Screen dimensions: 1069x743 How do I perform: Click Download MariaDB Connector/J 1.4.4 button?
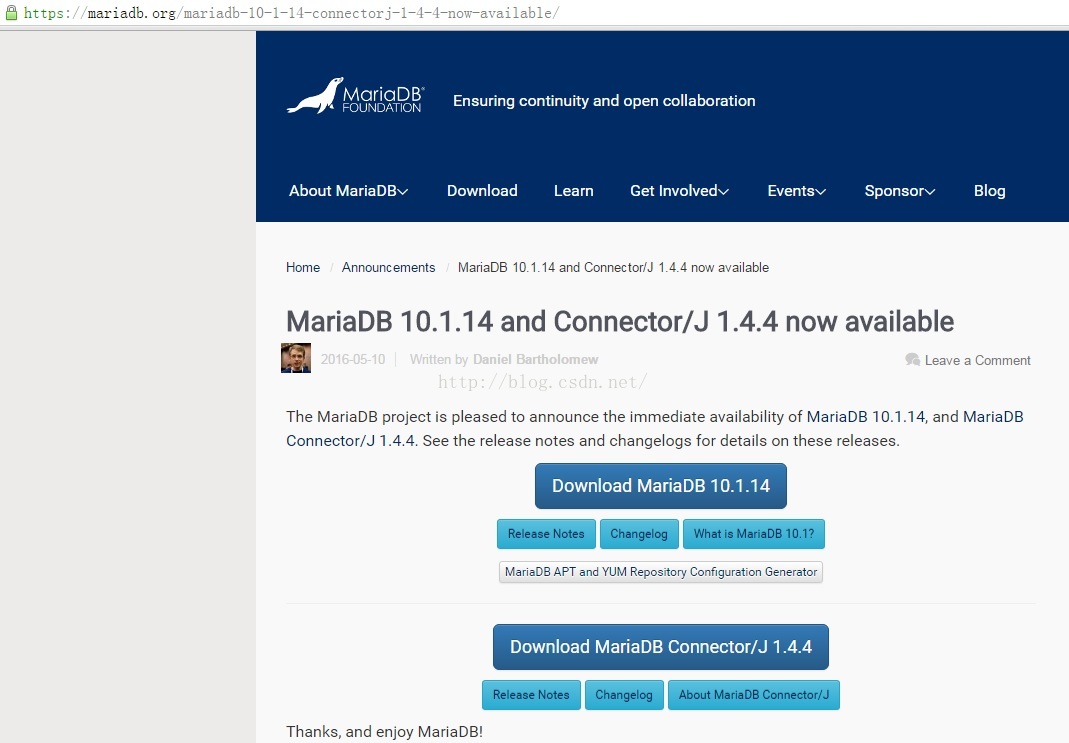[661, 647]
